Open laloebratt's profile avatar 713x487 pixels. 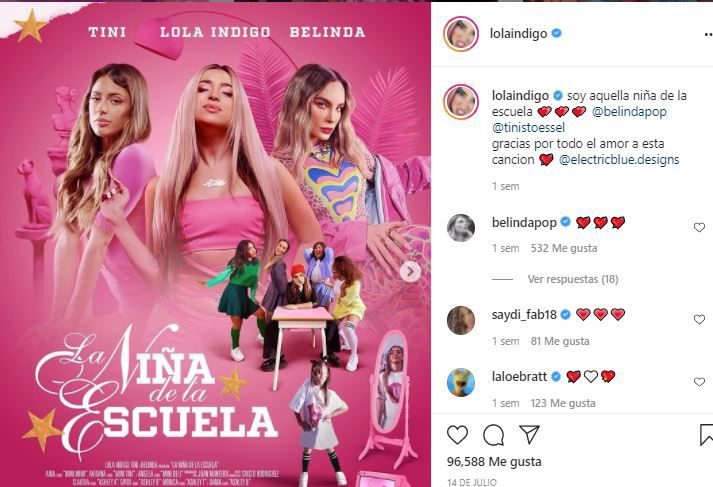pyautogui.click(x=461, y=382)
